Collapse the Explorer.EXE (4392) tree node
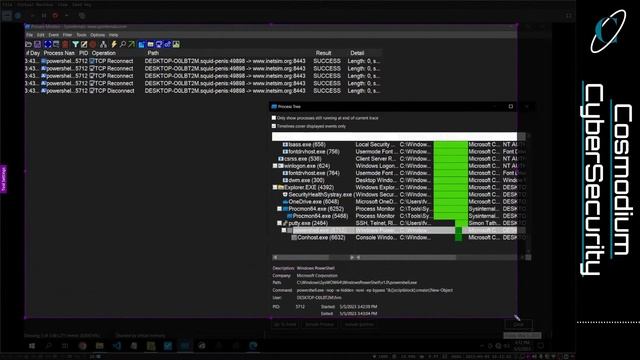Screen dimensions: 640x360 tap(275, 187)
